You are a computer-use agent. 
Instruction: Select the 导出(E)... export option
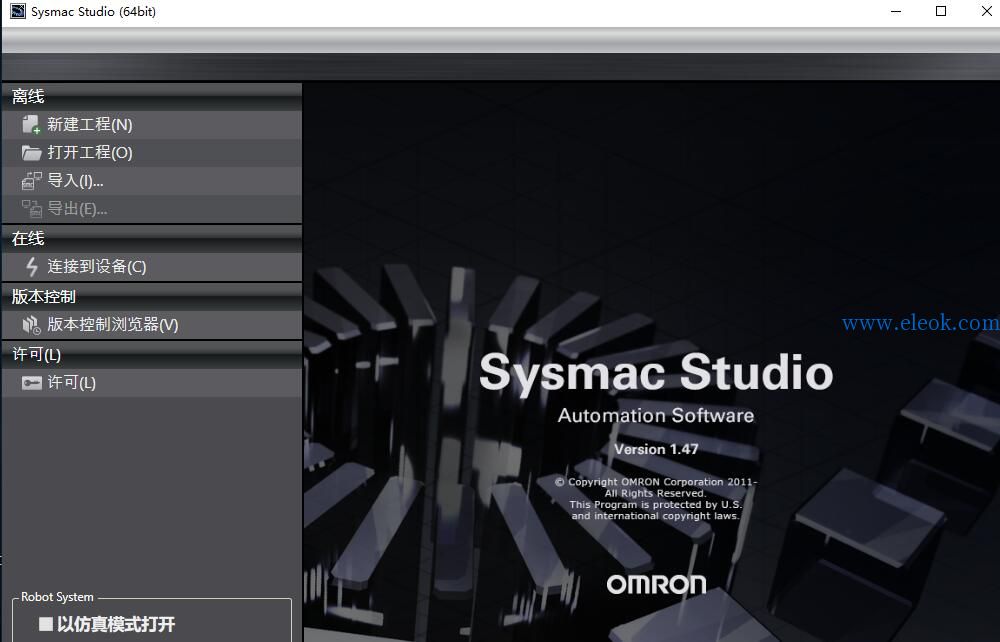(152, 209)
